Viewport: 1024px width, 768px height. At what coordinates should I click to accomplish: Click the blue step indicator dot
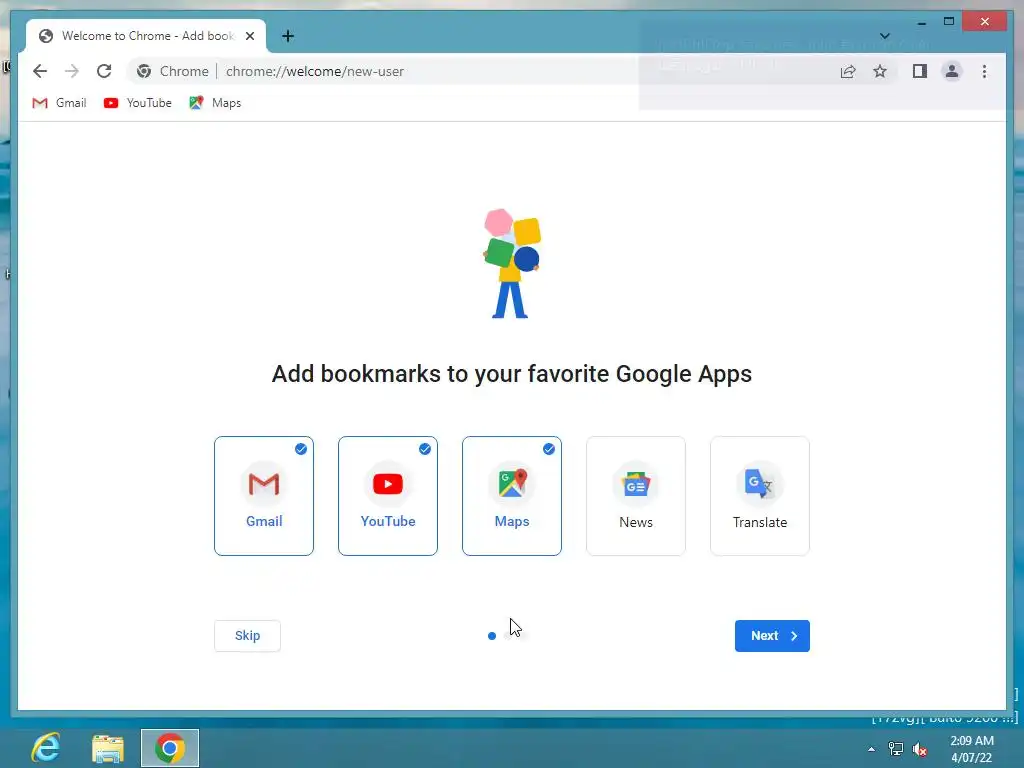(492, 635)
